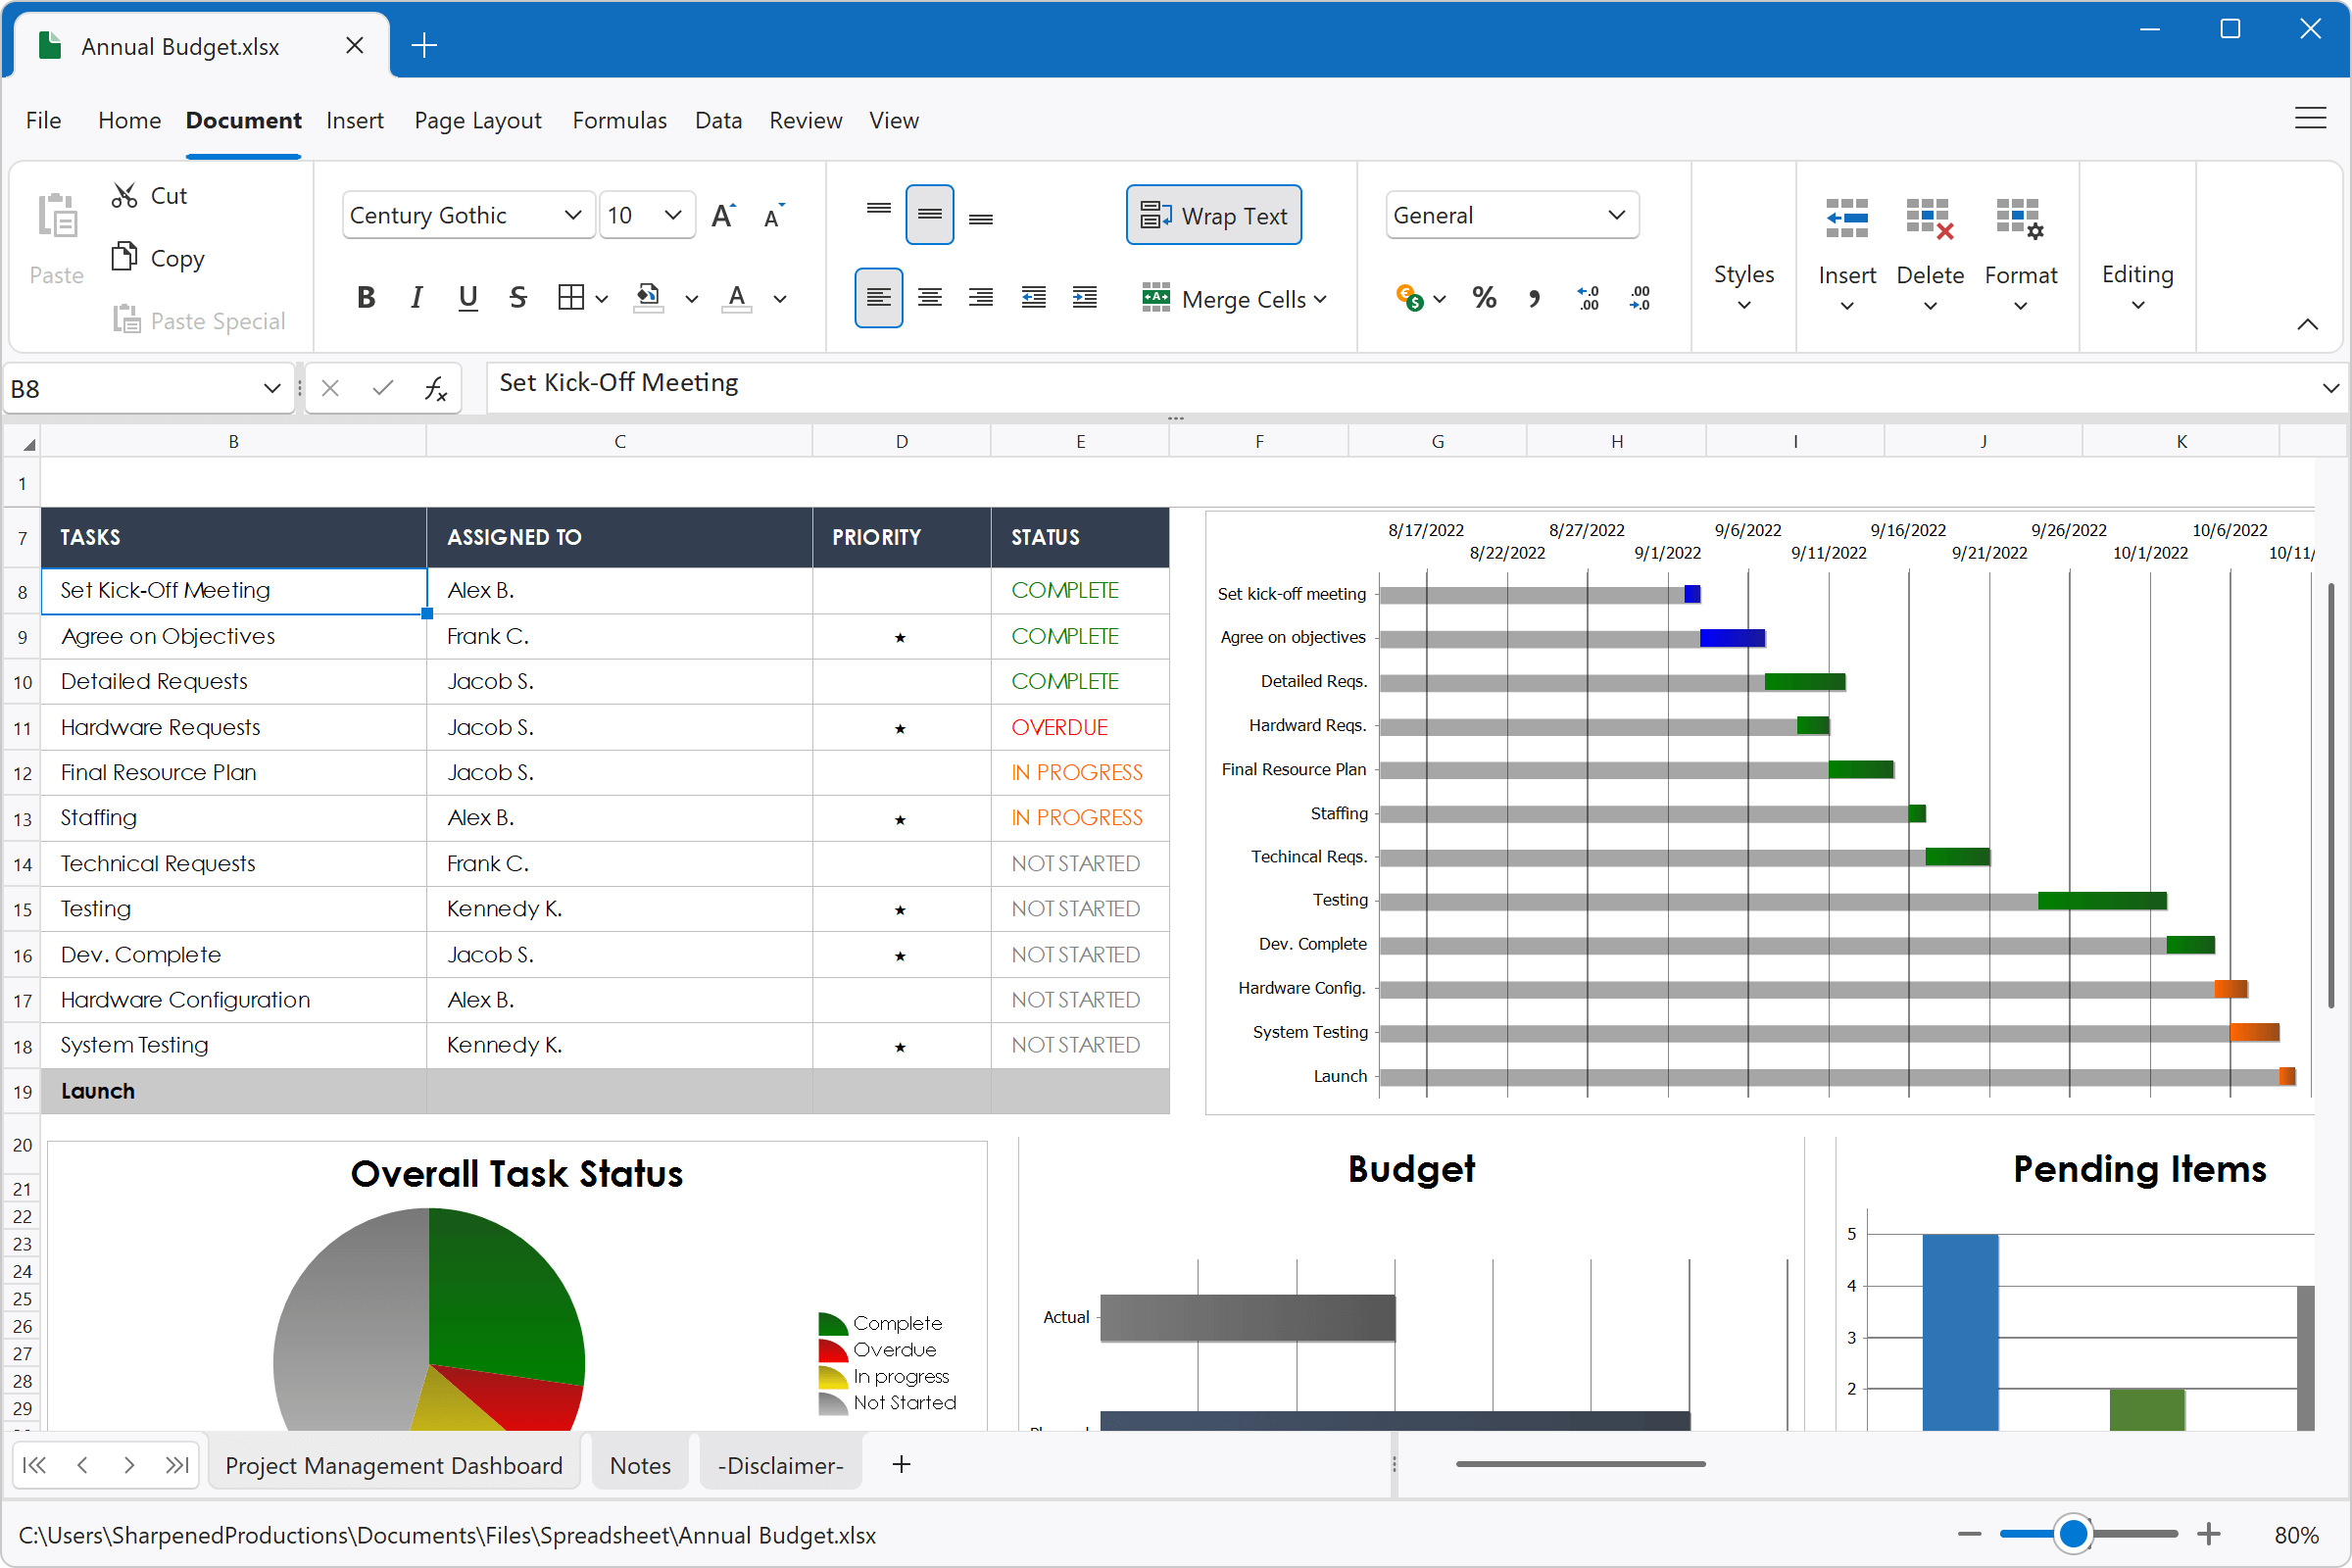Click the Review menu item

tap(805, 119)
